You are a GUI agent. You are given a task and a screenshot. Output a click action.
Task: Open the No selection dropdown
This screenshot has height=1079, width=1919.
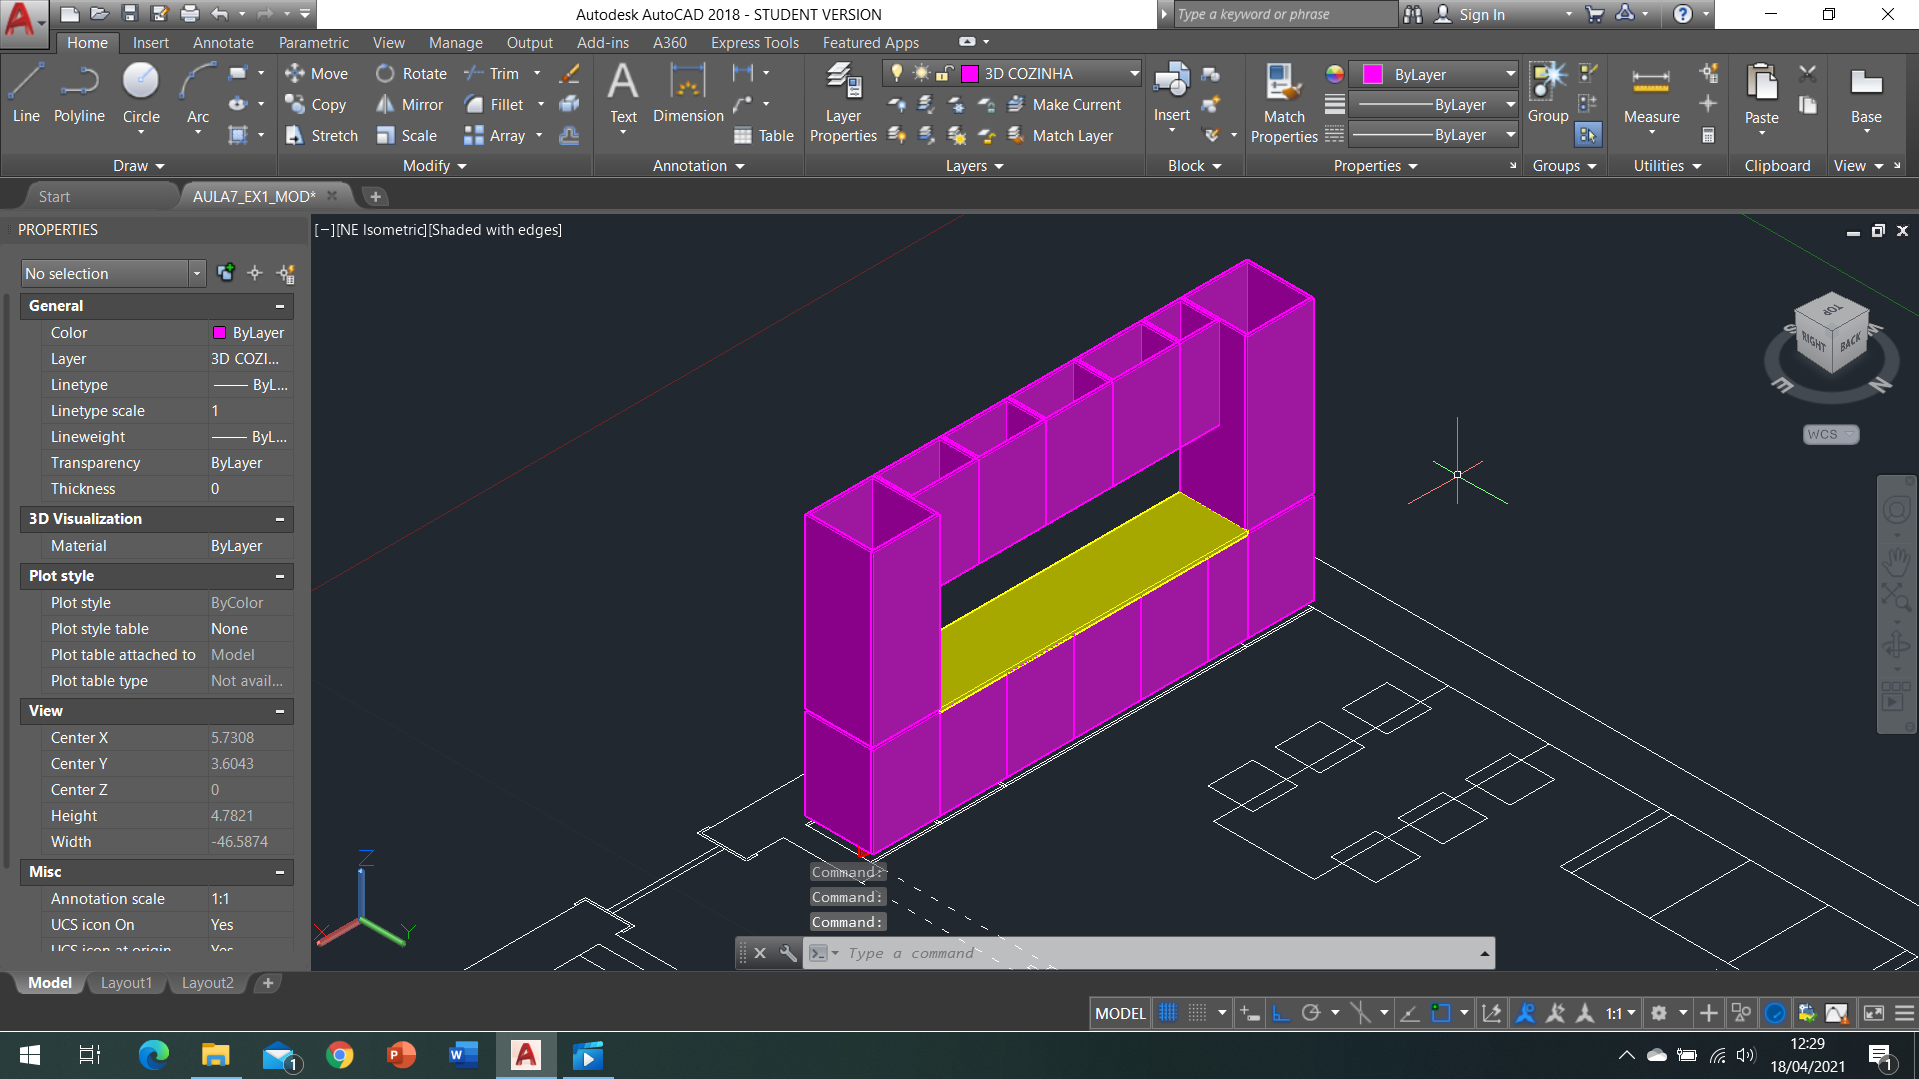point(196,273)
